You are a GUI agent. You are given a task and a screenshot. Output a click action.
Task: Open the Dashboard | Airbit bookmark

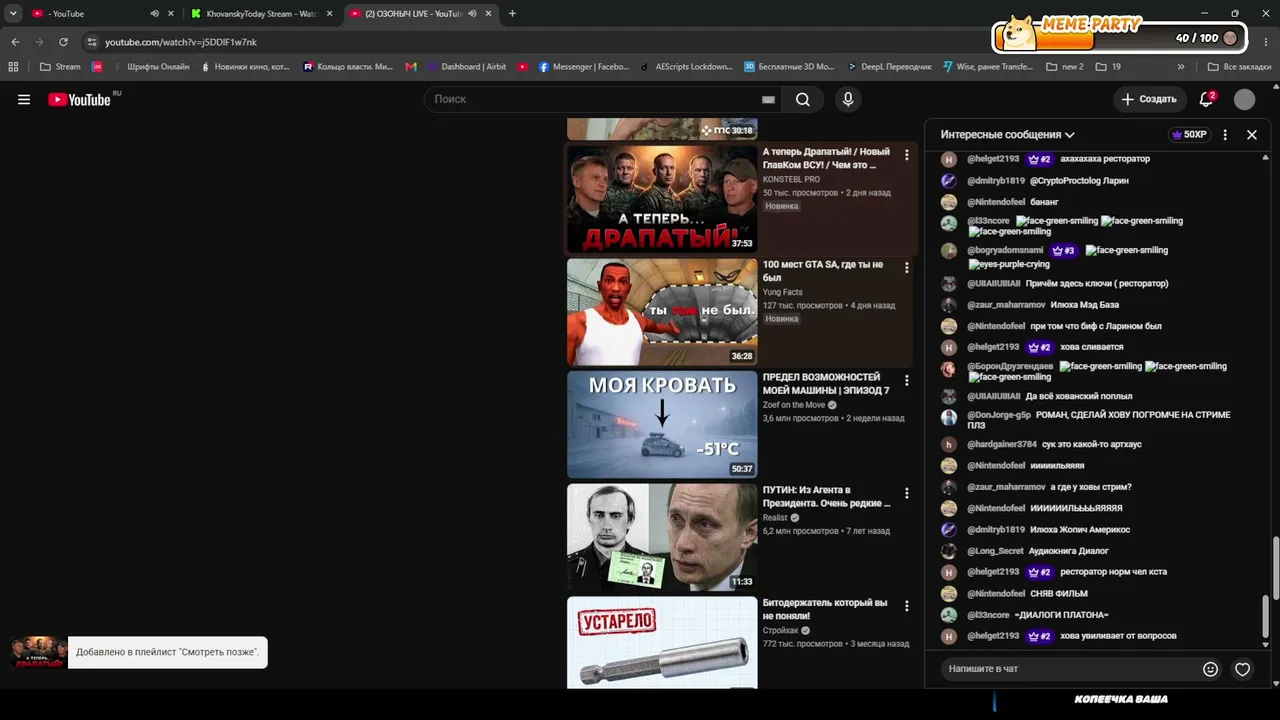coord(466,67)
